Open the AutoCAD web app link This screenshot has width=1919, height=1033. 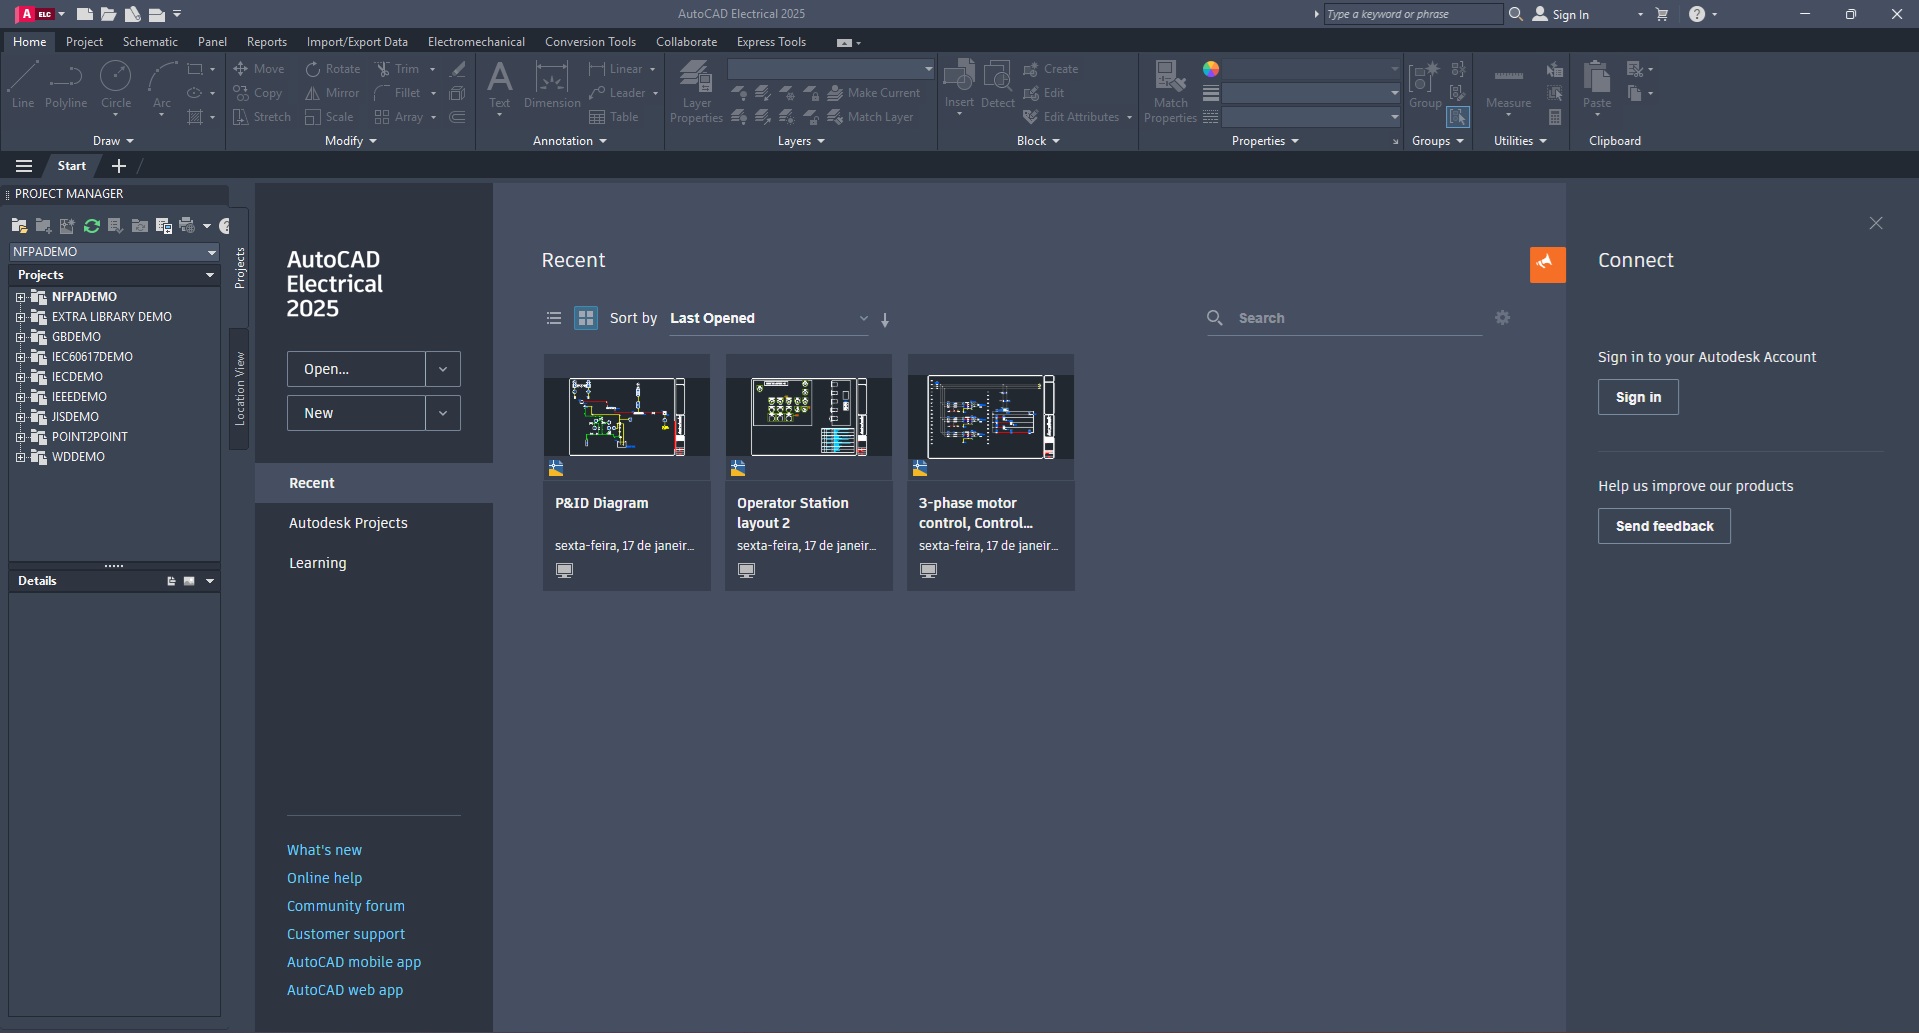pyautogui.click(x=345, y=990)
